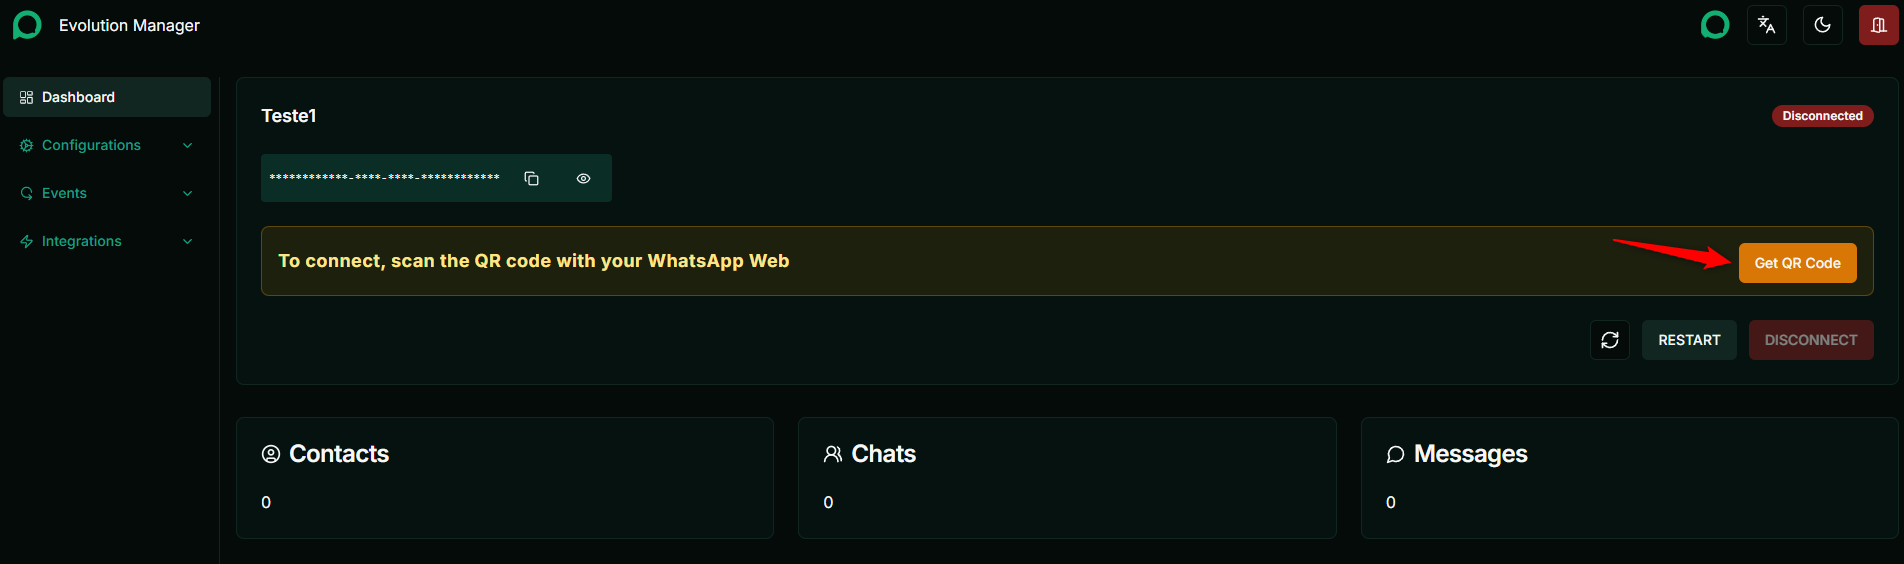
Task: Click the Evolution Manager logo
Action: [x=27, y=25]
